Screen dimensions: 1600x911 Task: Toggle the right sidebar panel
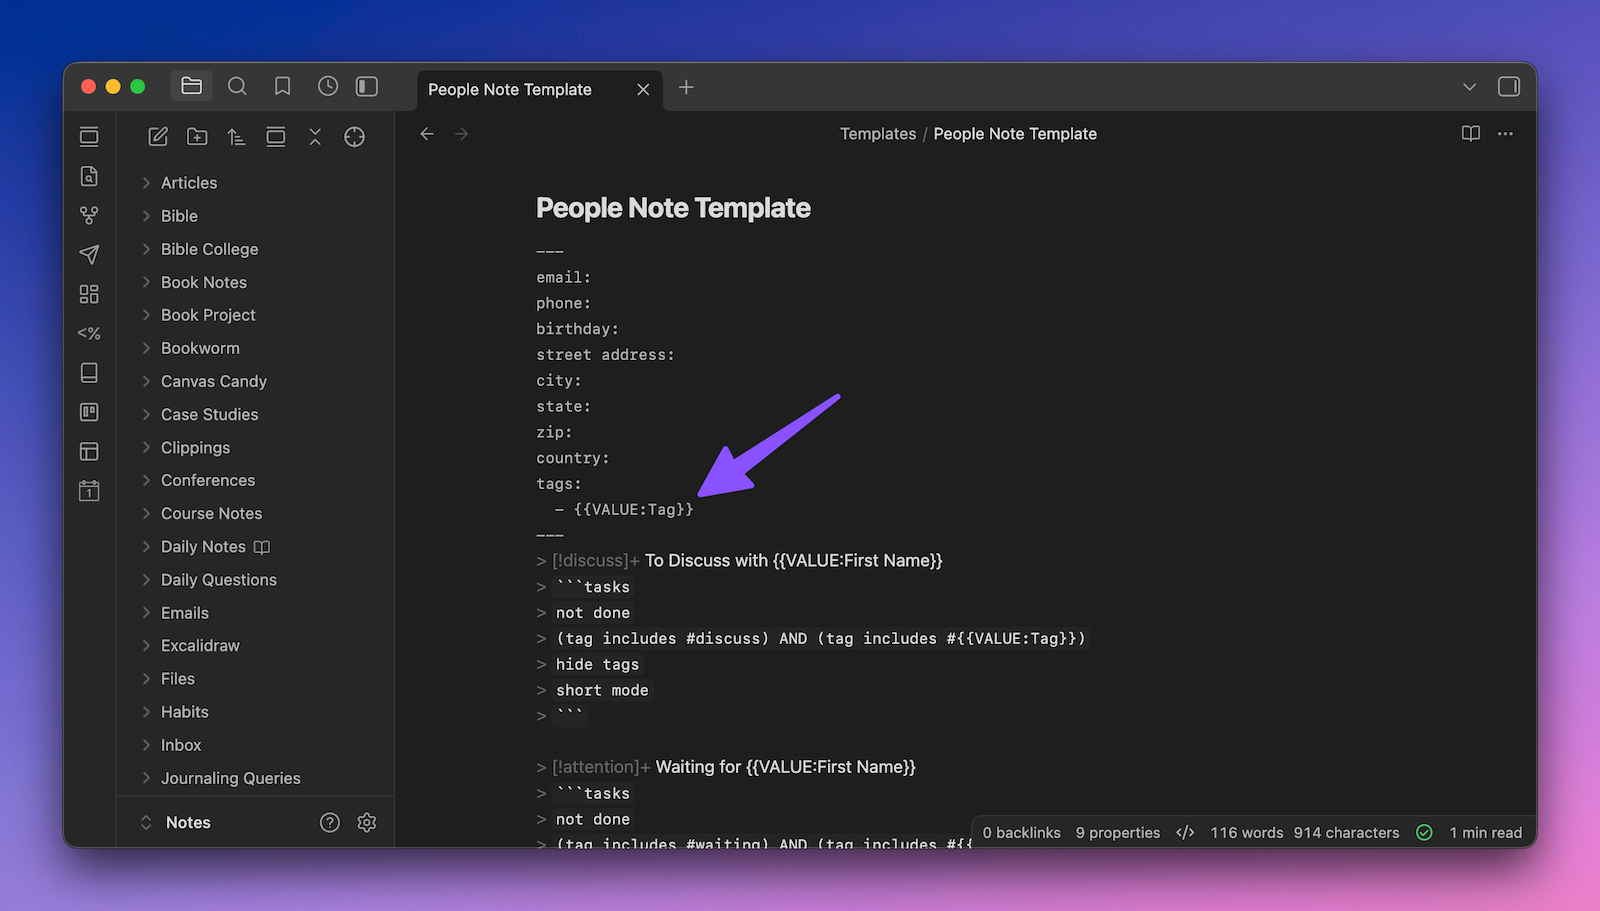1508,87
